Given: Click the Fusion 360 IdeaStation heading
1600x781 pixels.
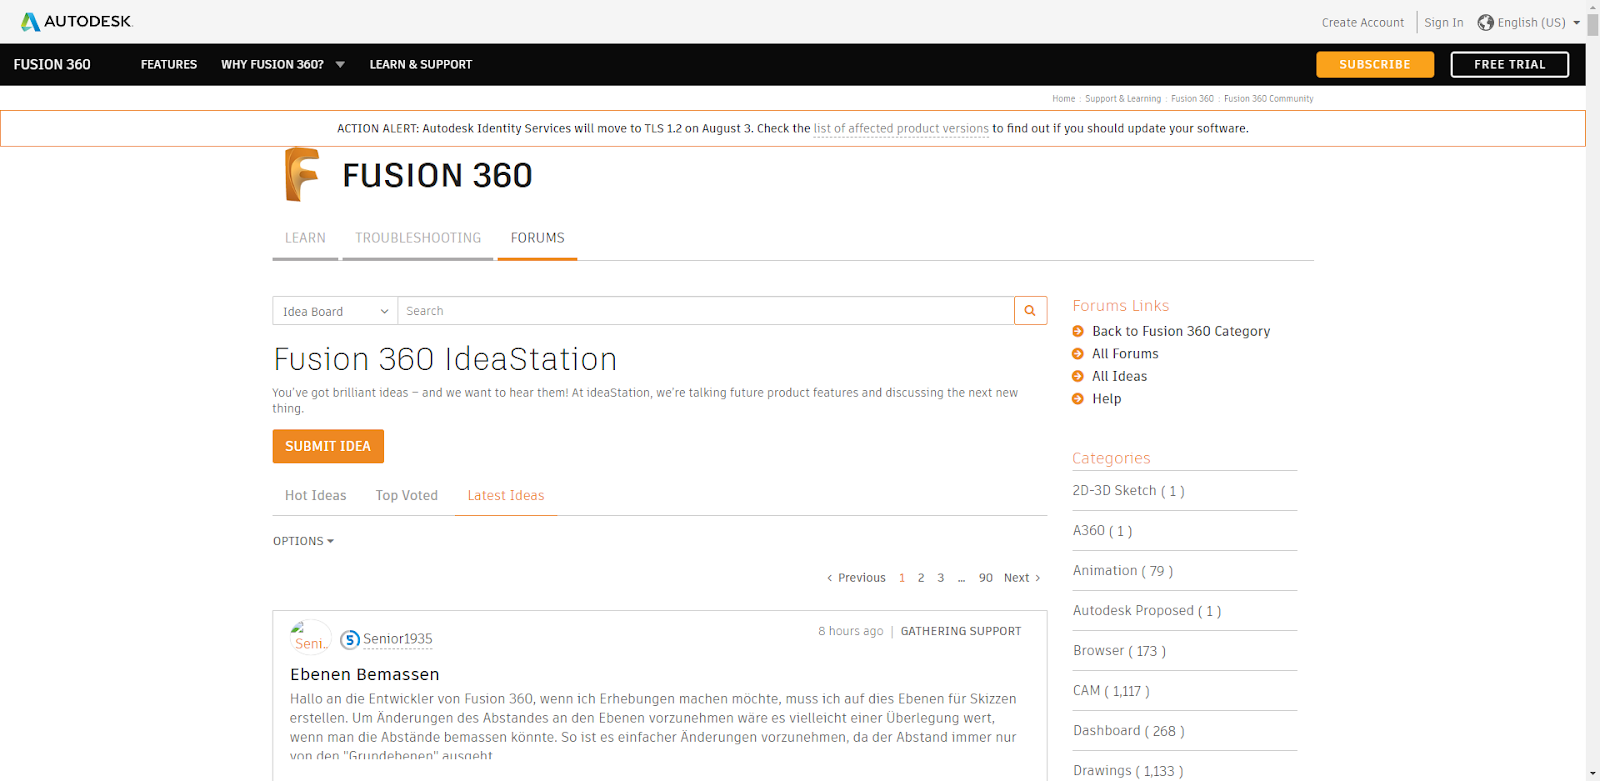Looking at the screenshot, I should (445, 359).
